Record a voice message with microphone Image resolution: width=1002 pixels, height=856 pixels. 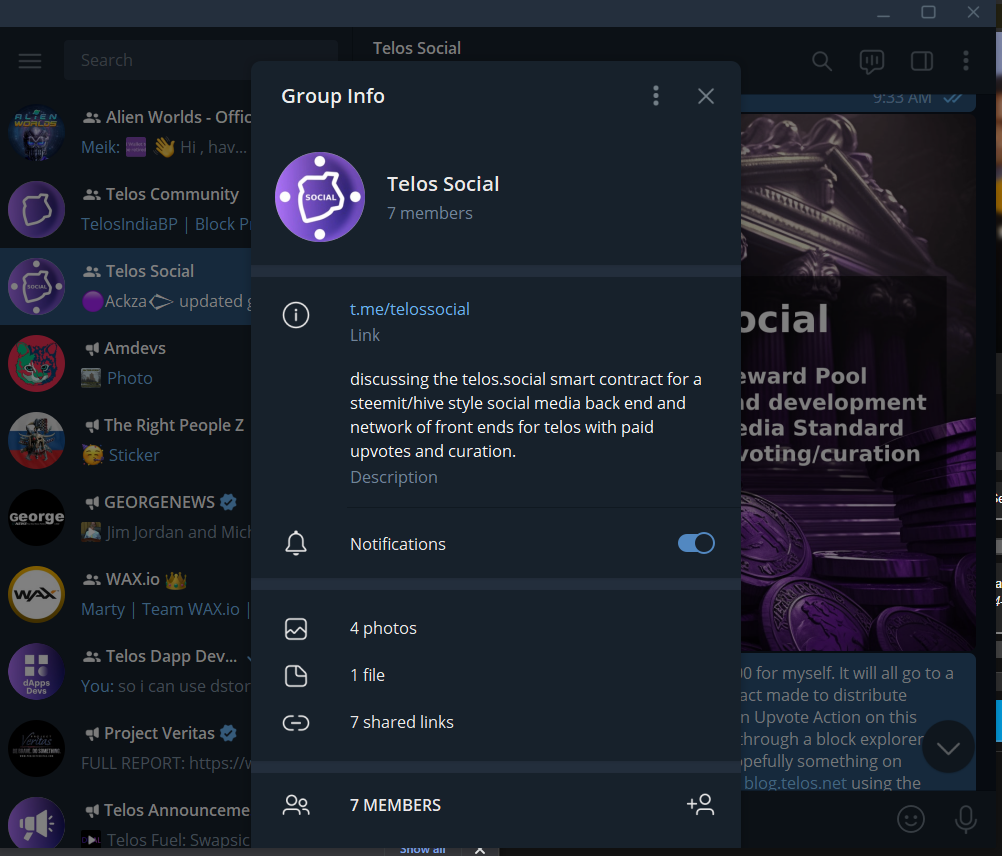click(x=966, y=819)
